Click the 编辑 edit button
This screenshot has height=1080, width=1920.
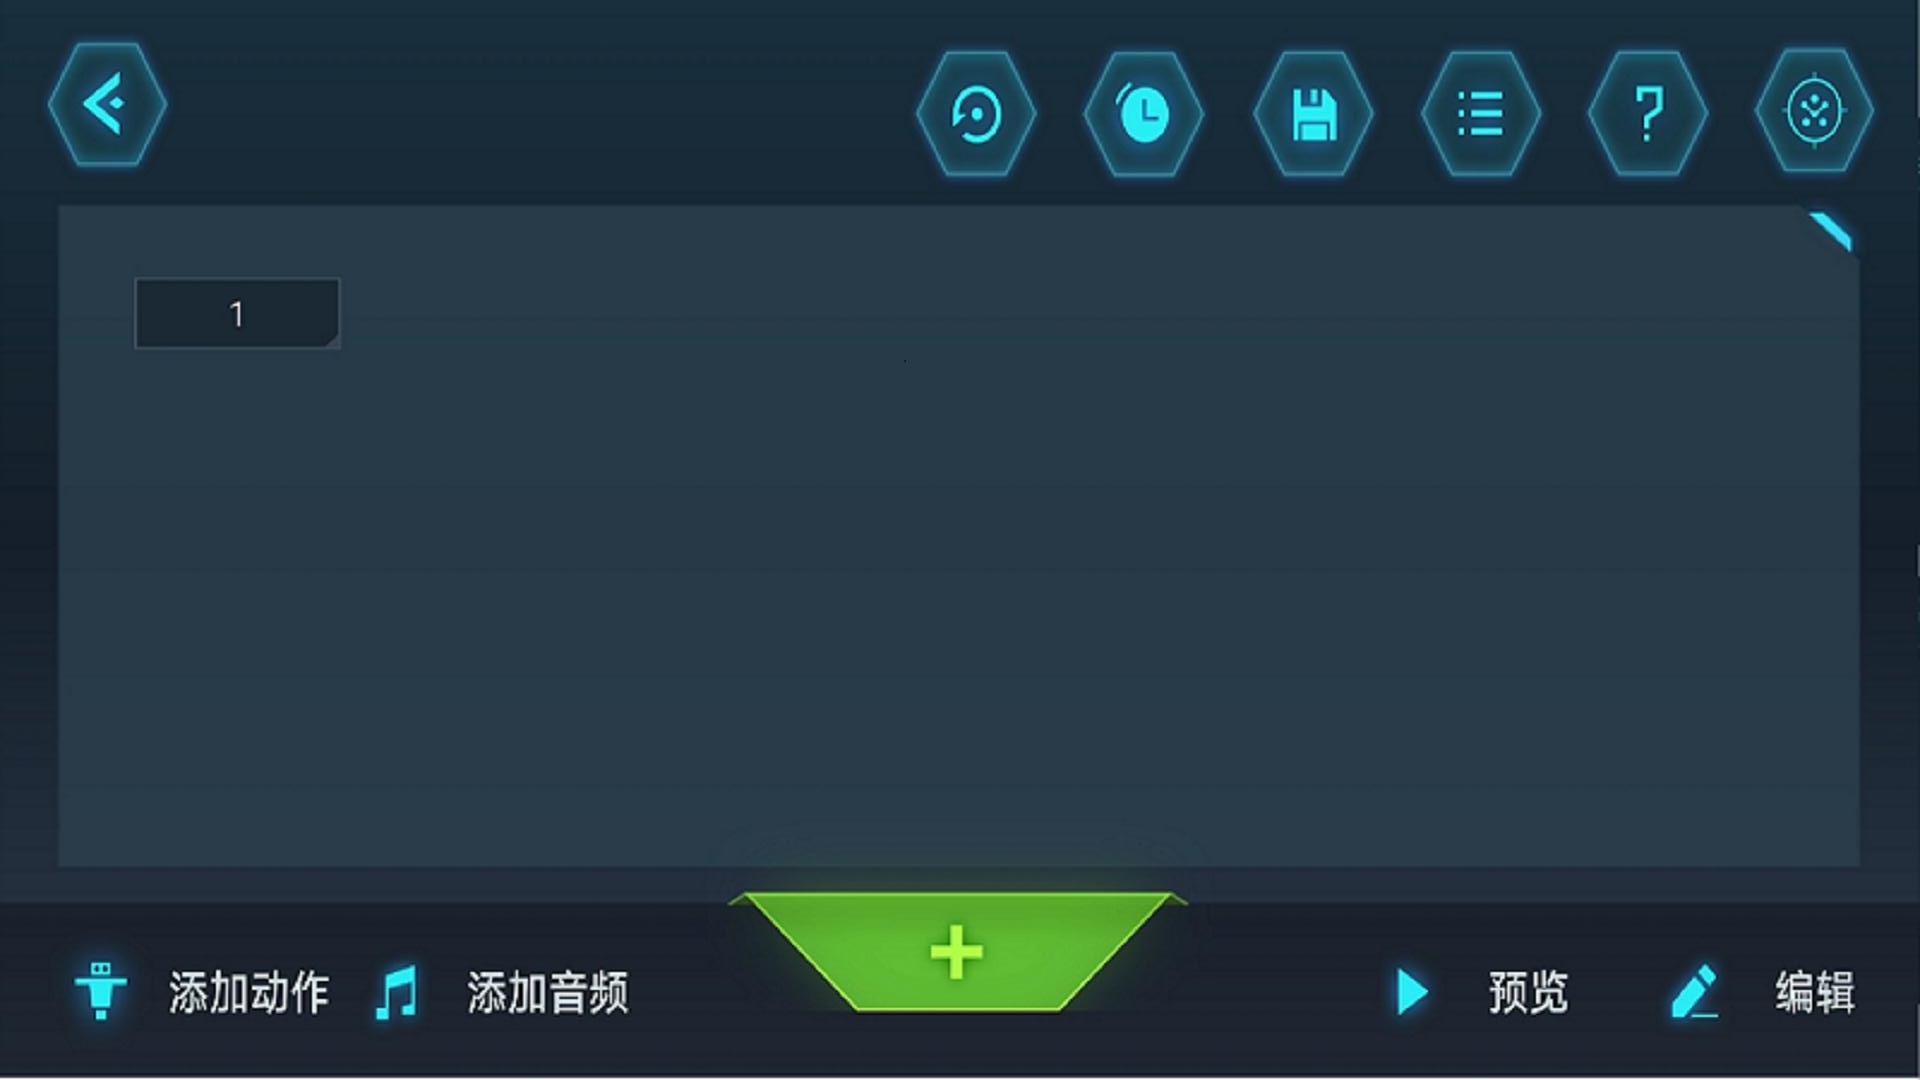coord(1767,992)
